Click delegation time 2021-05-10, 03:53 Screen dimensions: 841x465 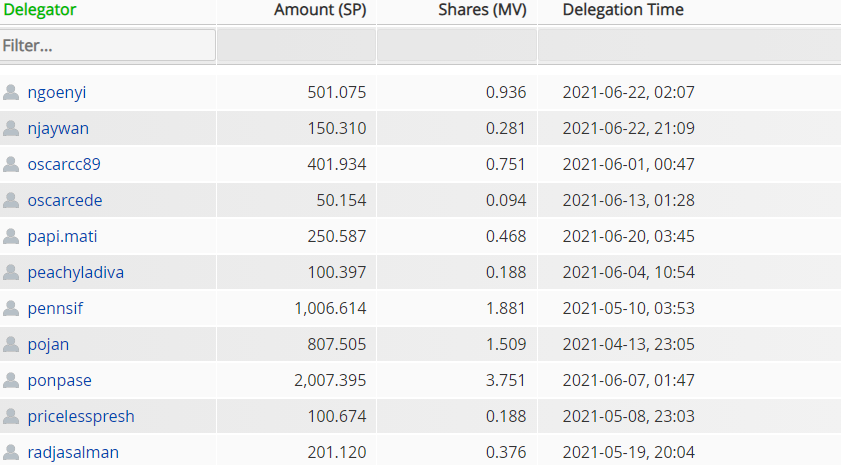[629, 308]
